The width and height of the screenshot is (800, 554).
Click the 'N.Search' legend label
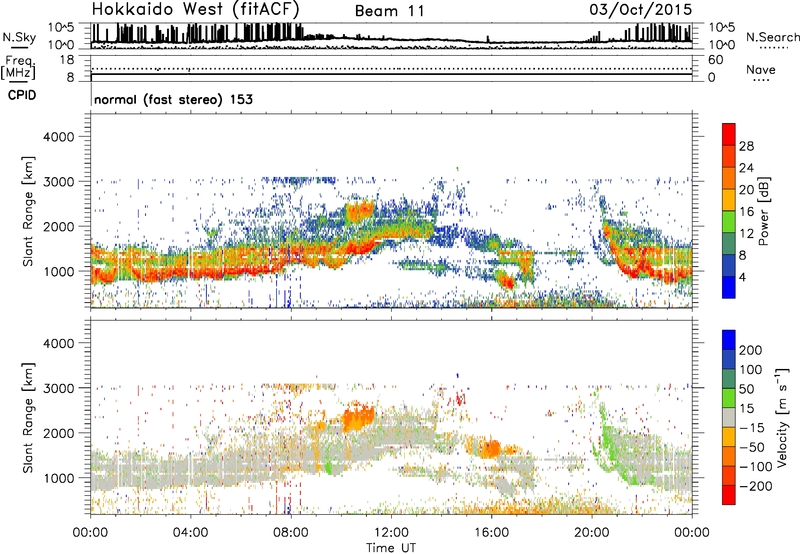(x=773, y=37)
